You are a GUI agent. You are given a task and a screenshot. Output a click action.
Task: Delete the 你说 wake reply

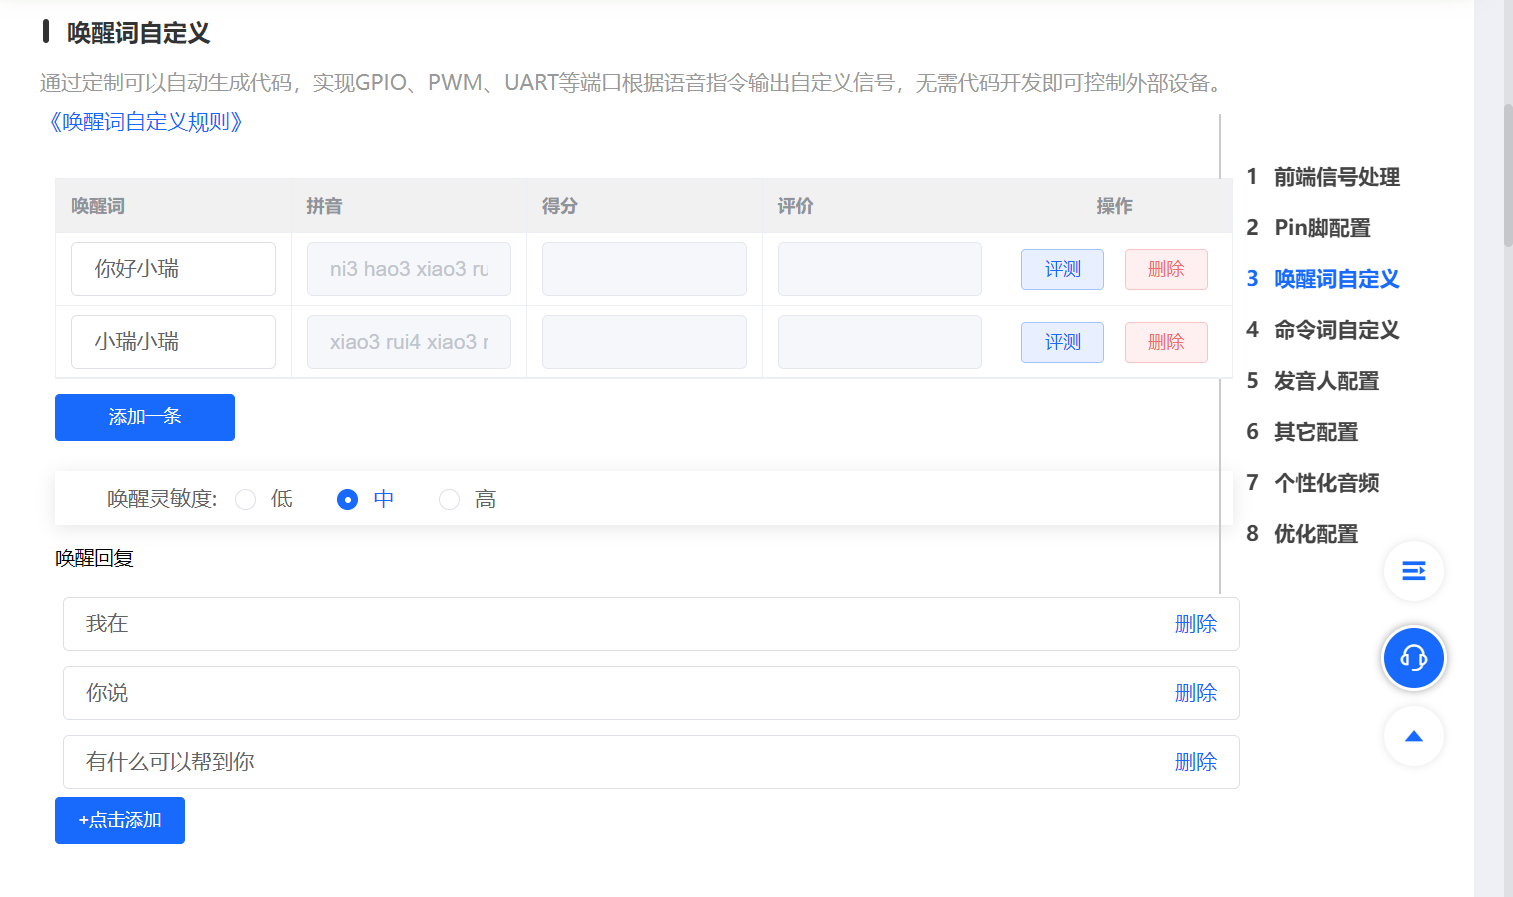pyautogui.click(x=1196, y=693)
